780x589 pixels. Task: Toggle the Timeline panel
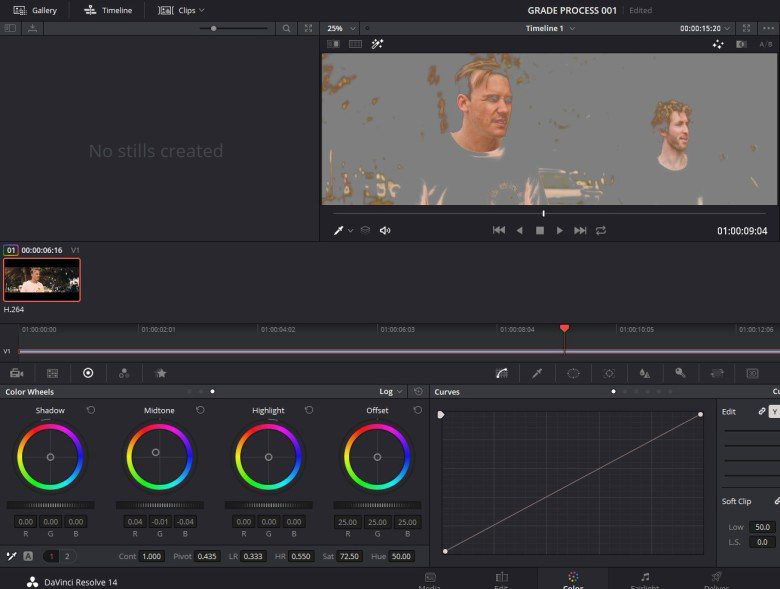point(108,10)
